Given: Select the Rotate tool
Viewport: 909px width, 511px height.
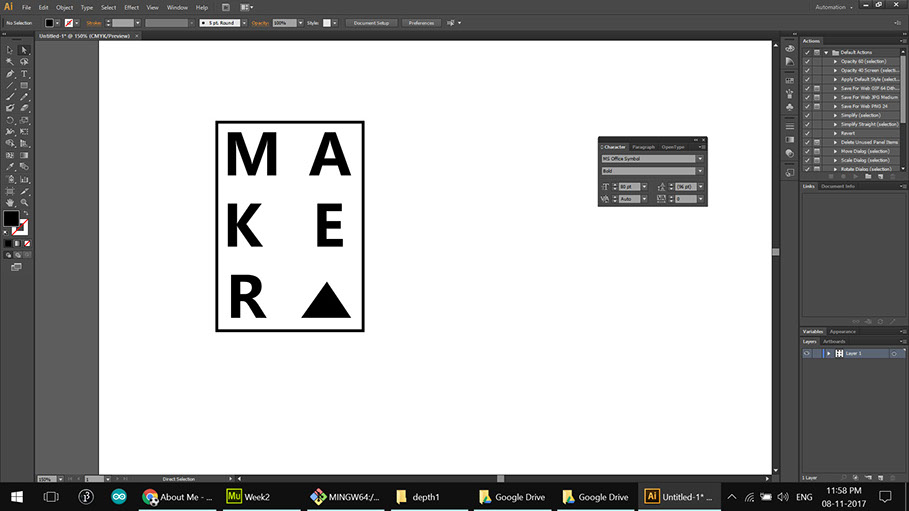Looking at the screenshot, I should [10, 121].
